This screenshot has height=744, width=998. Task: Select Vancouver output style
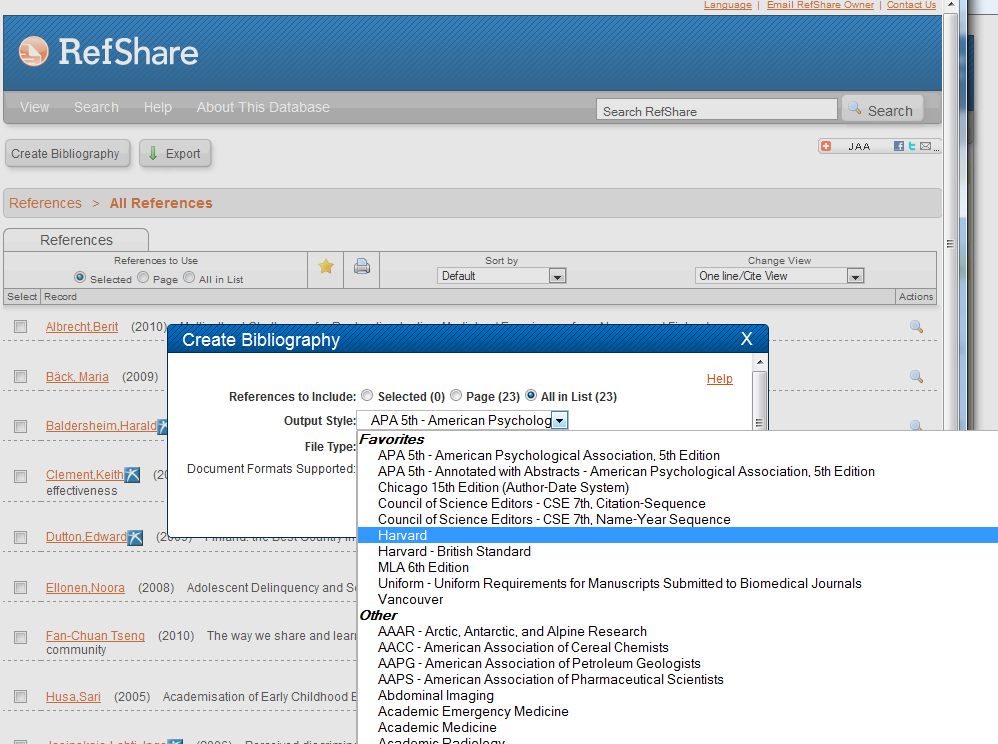point(411,600)
